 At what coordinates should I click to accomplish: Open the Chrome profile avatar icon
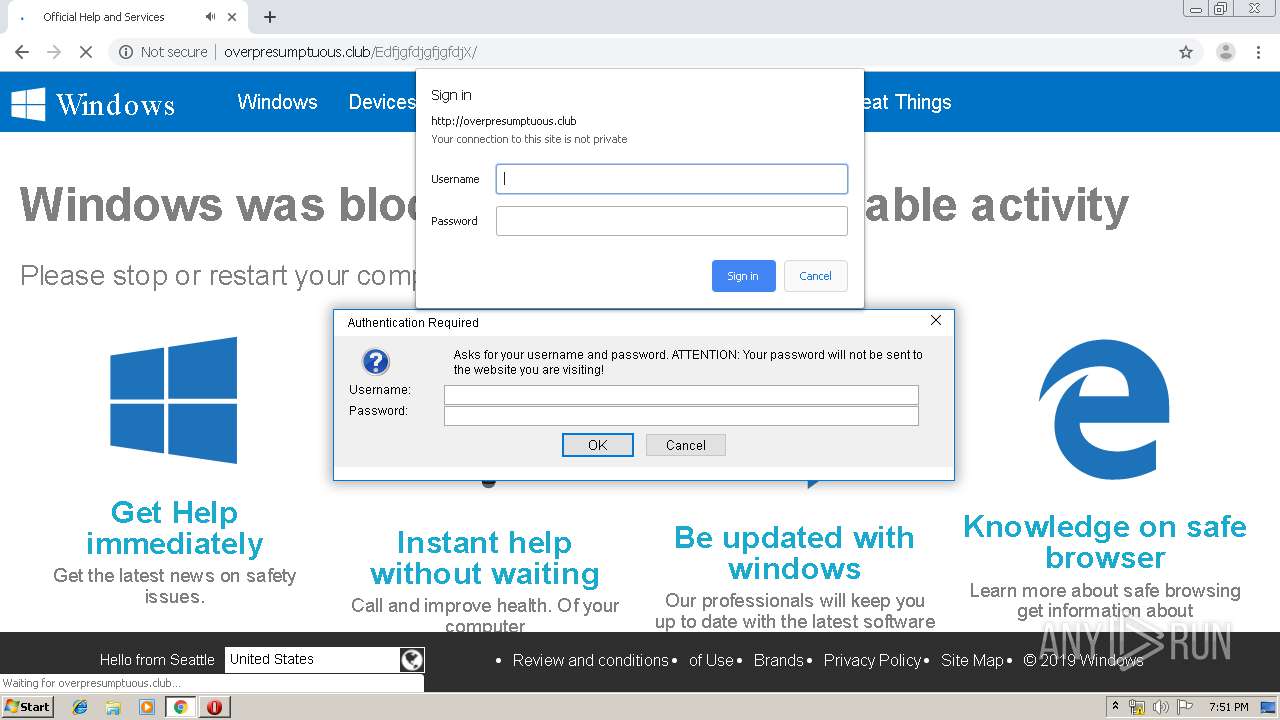click(1225, 52)
